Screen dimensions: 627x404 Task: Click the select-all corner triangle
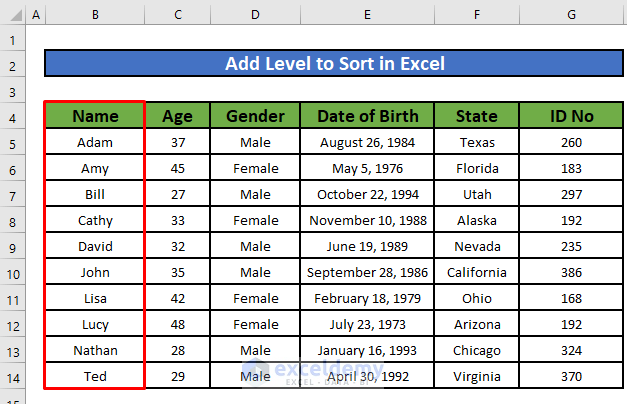tap(12, 15)
